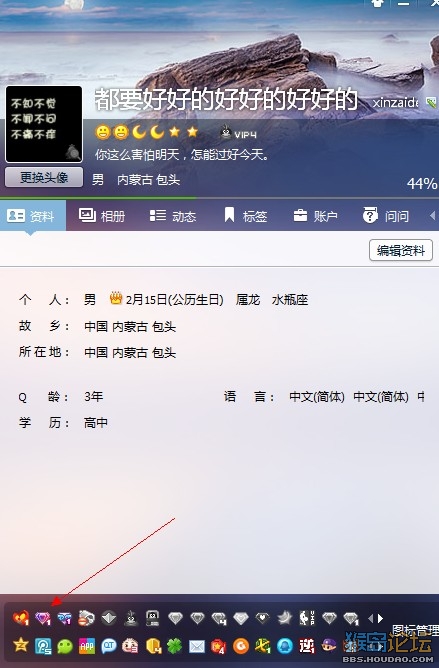Click the profile avatar picture

43,124
